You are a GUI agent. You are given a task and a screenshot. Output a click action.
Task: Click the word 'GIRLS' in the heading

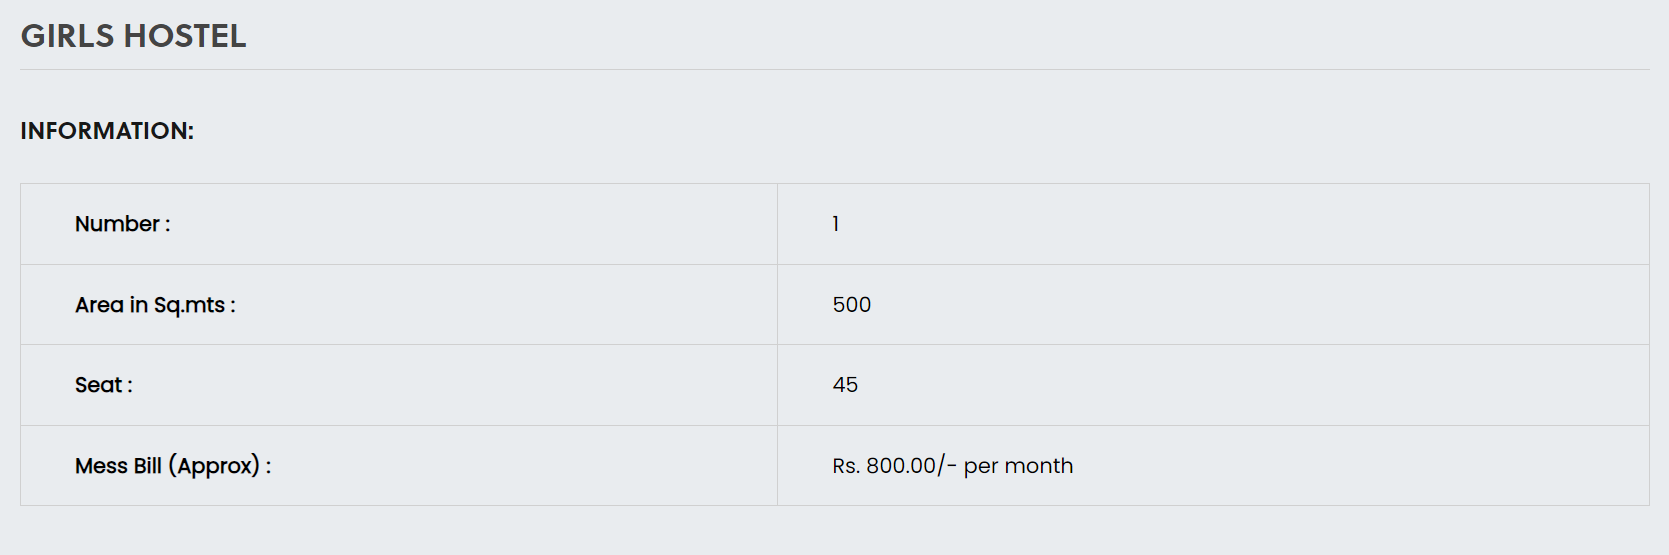coord(68,36)
